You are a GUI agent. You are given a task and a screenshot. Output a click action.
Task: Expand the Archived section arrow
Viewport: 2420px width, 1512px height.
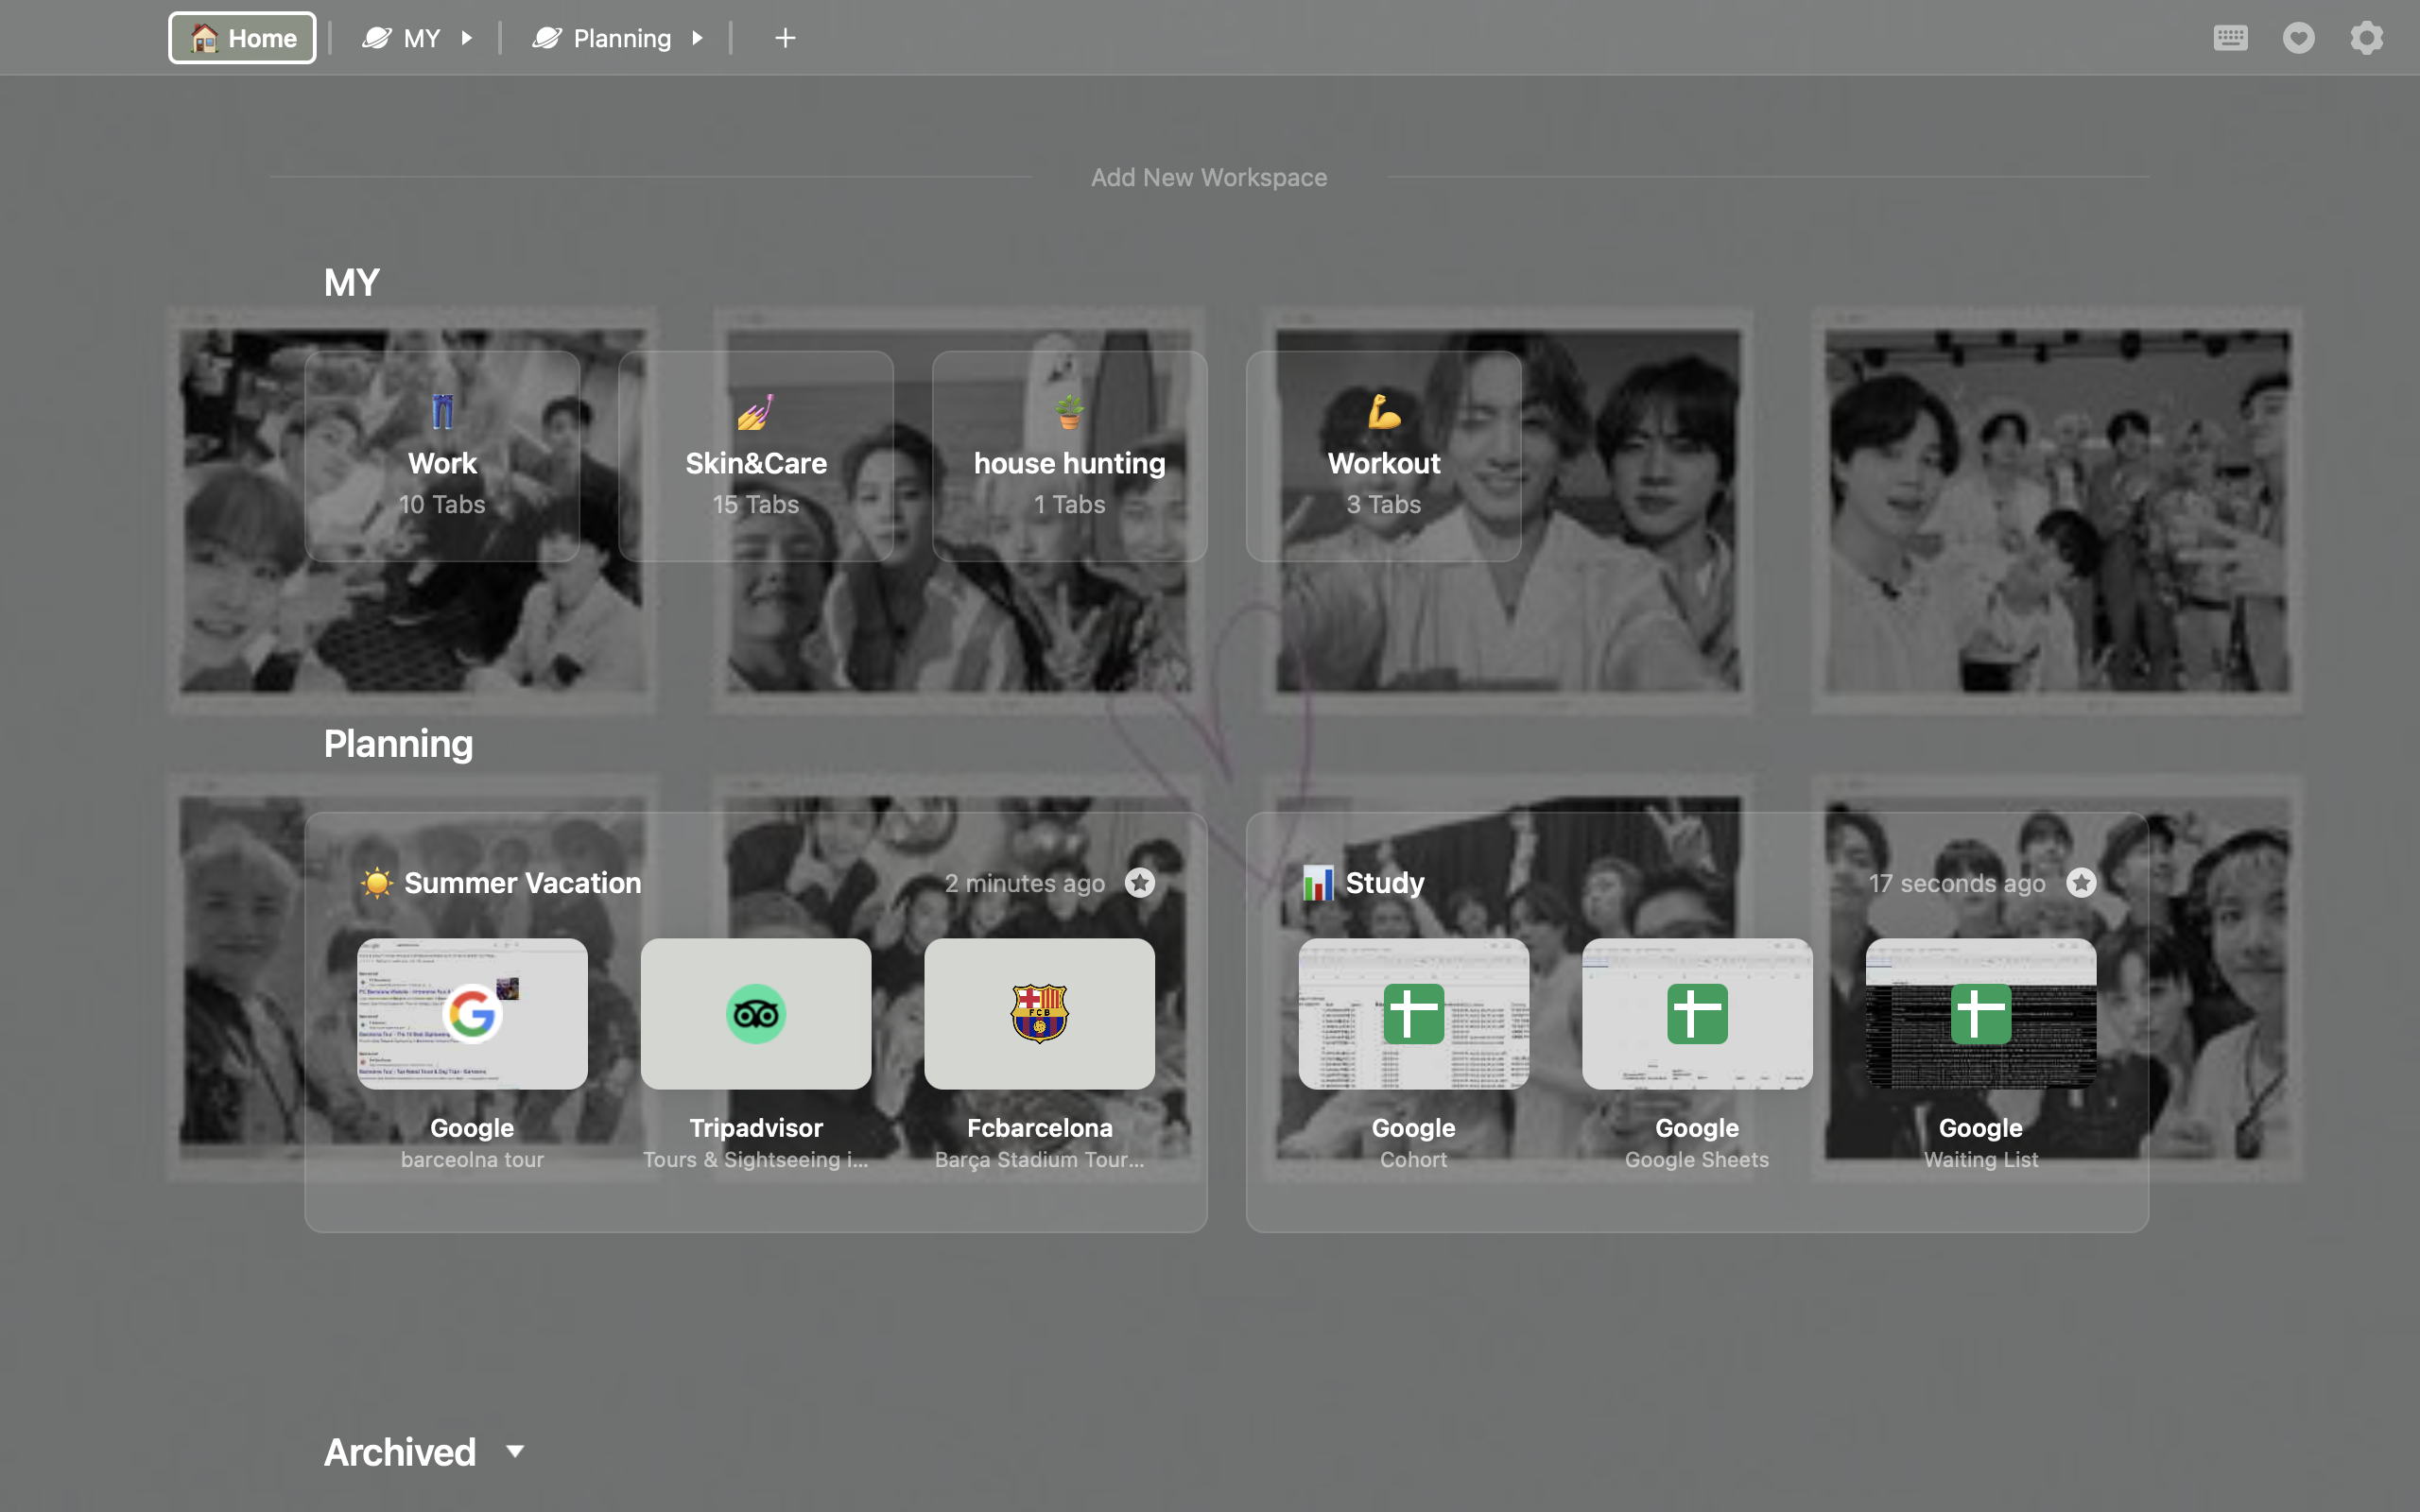[515, 1451]
